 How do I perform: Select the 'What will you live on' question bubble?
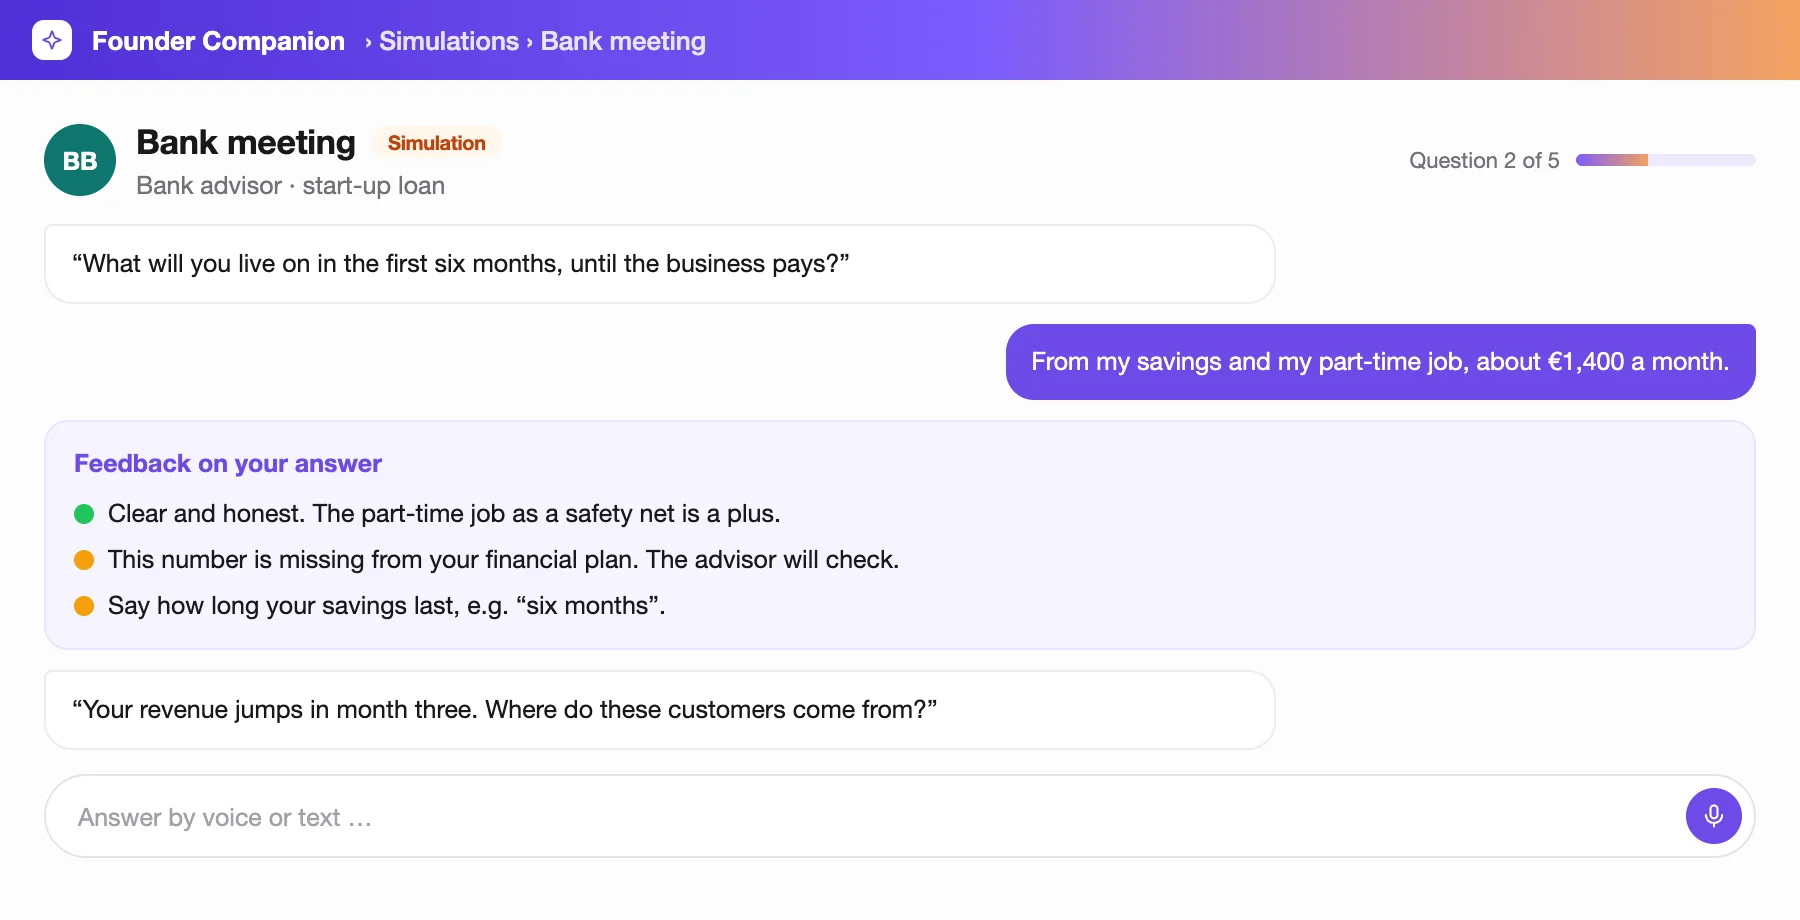click(660, 264)
